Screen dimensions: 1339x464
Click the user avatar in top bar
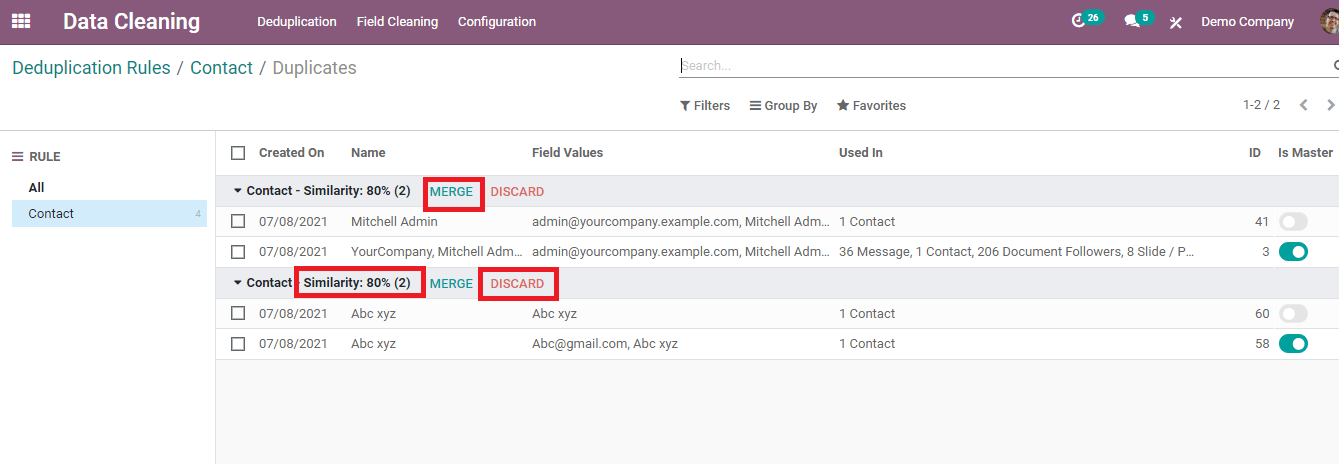click(x=1329, y=21)
